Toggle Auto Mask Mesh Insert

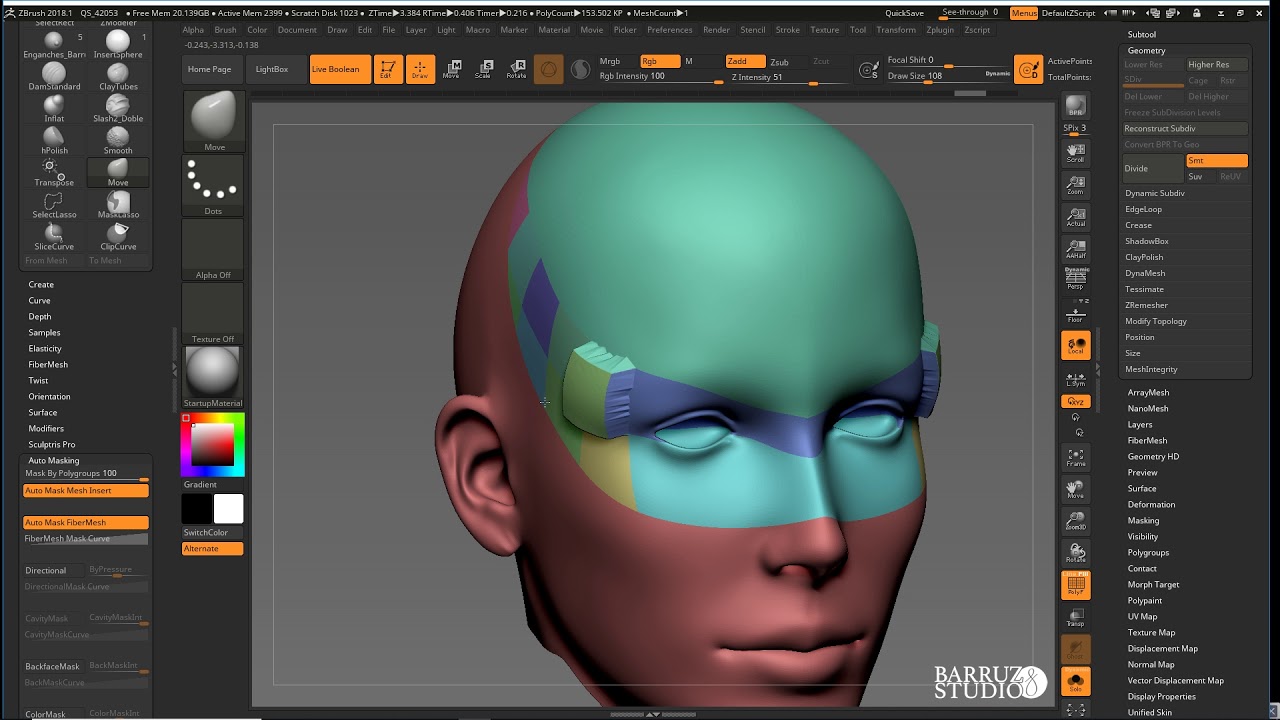coord(86,490)
